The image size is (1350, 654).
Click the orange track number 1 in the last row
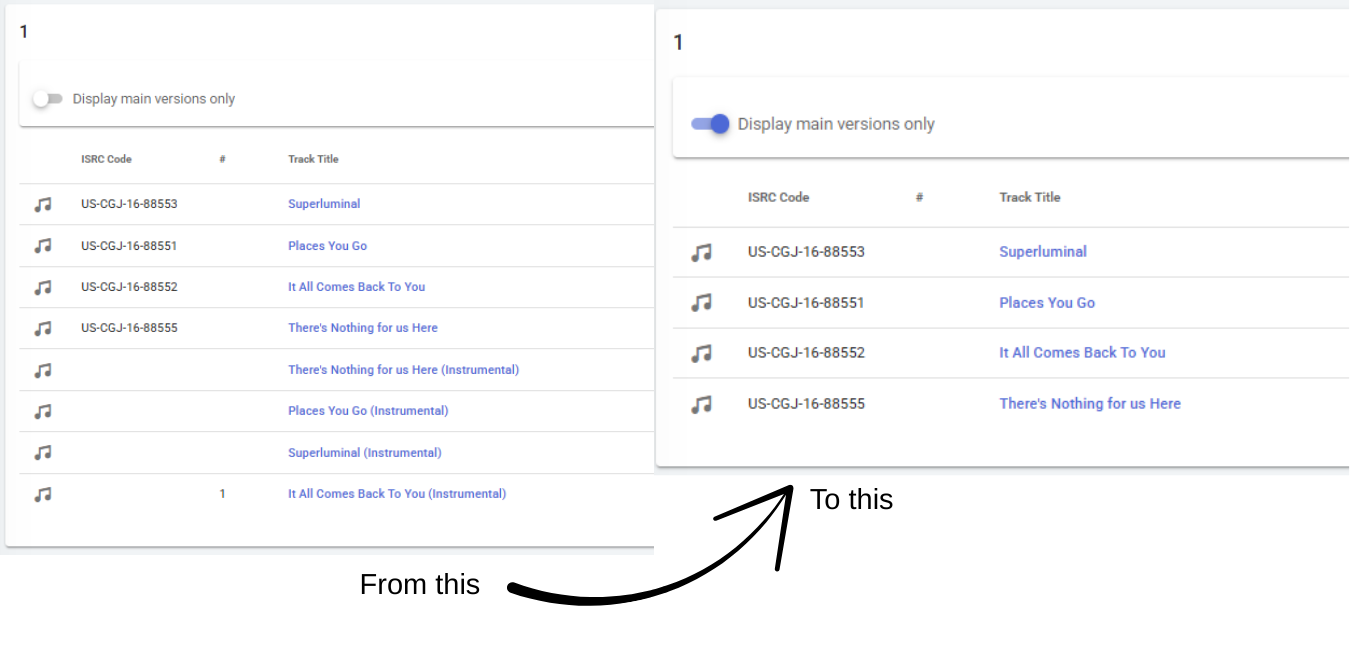222,494
